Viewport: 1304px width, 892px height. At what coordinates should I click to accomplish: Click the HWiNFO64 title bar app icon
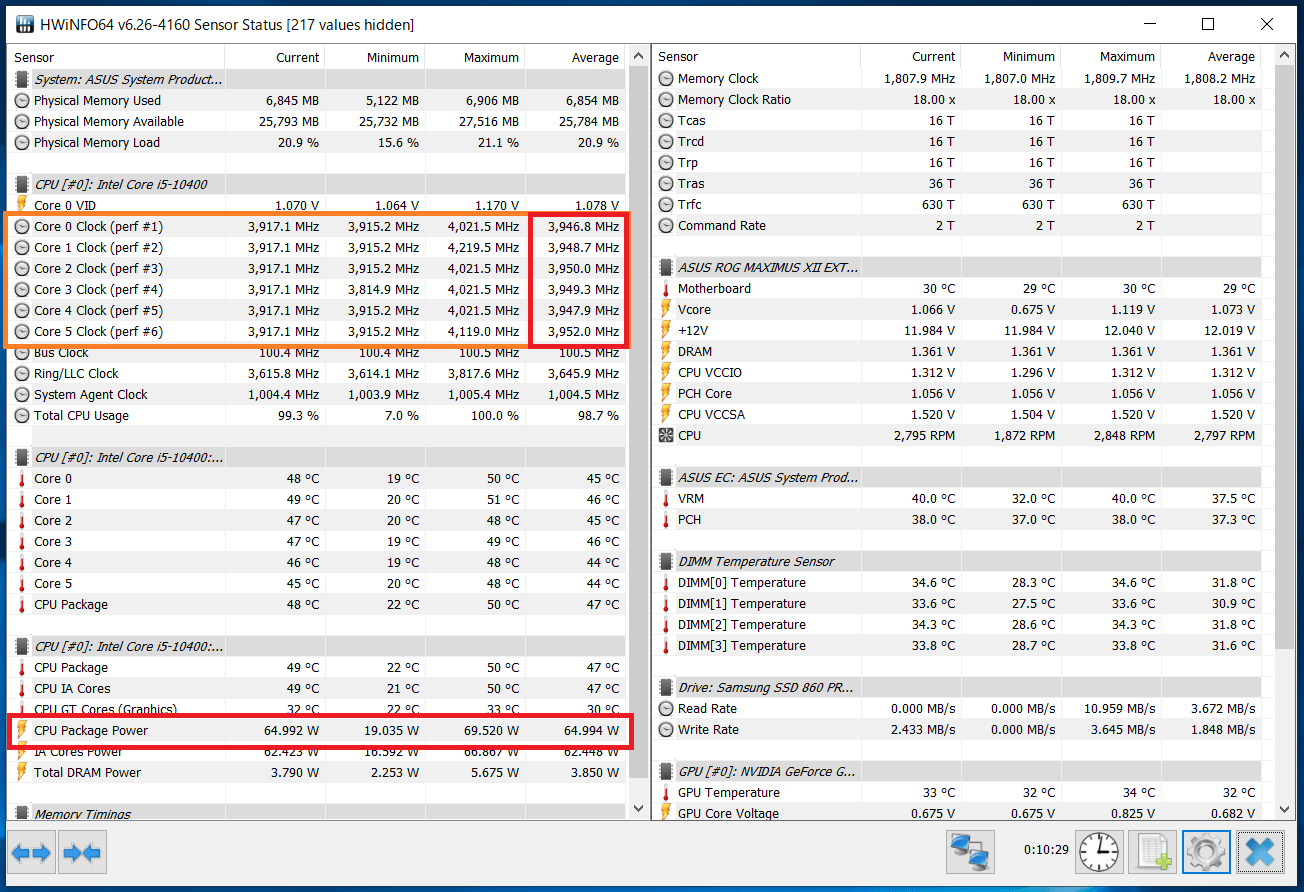(24, 24)
